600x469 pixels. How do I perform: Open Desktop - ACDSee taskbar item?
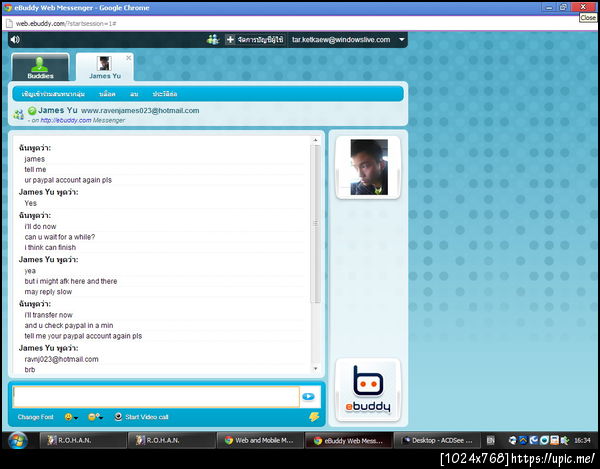click(x=437, y=440)
